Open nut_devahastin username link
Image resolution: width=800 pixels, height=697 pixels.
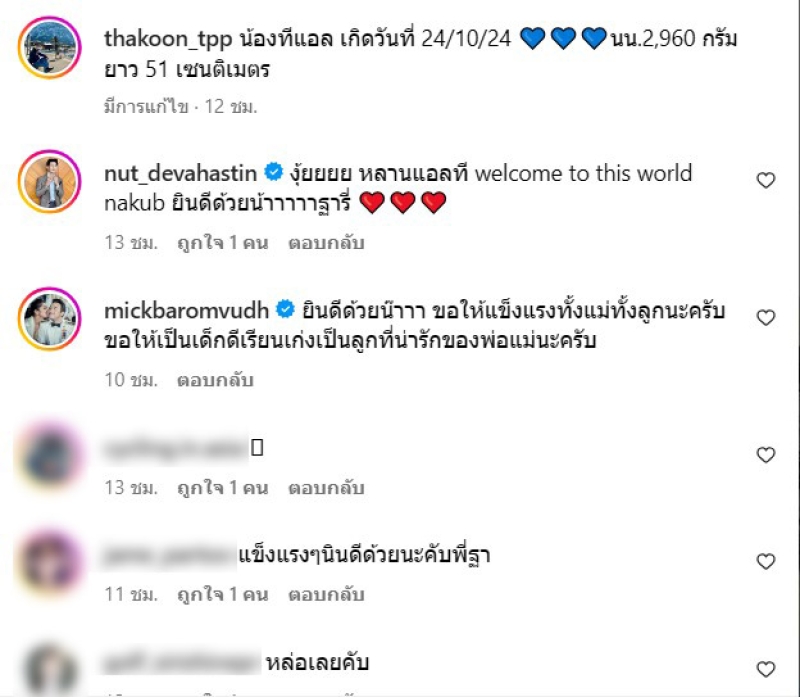181,173
